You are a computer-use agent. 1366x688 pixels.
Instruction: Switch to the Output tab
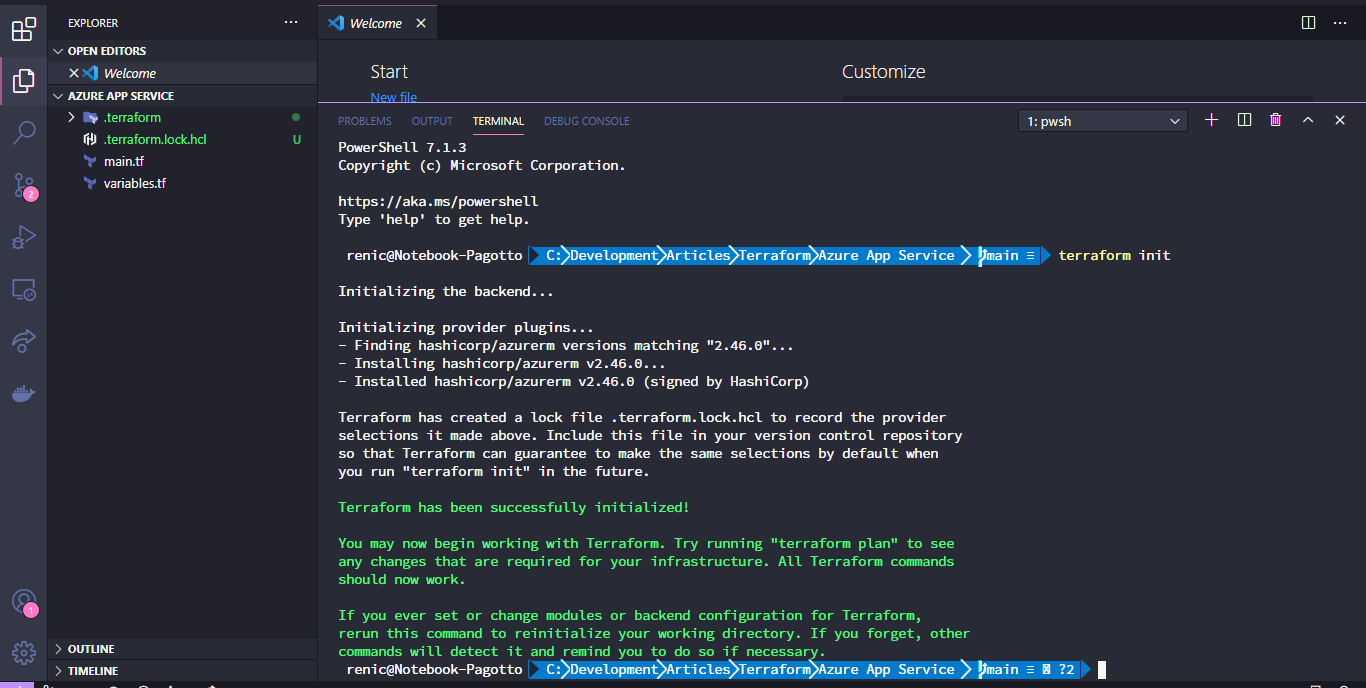point(432,121)
